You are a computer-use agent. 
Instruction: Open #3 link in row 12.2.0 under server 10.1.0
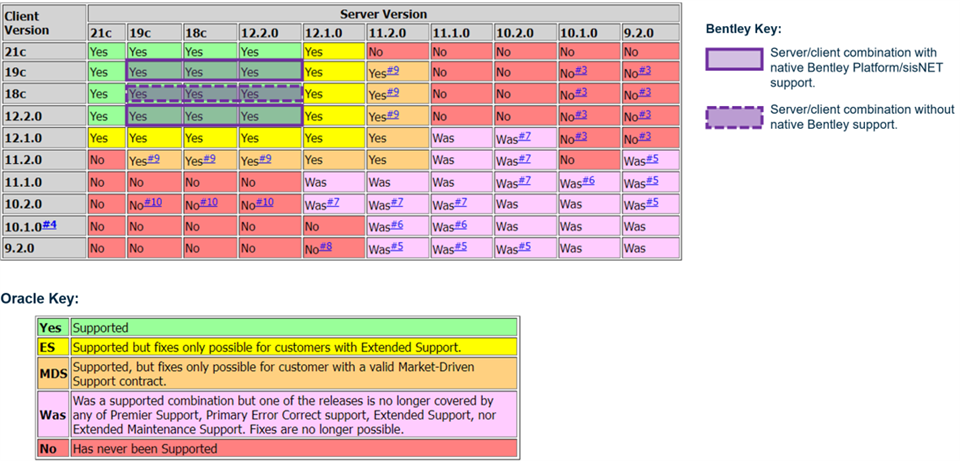coord(581,114)
